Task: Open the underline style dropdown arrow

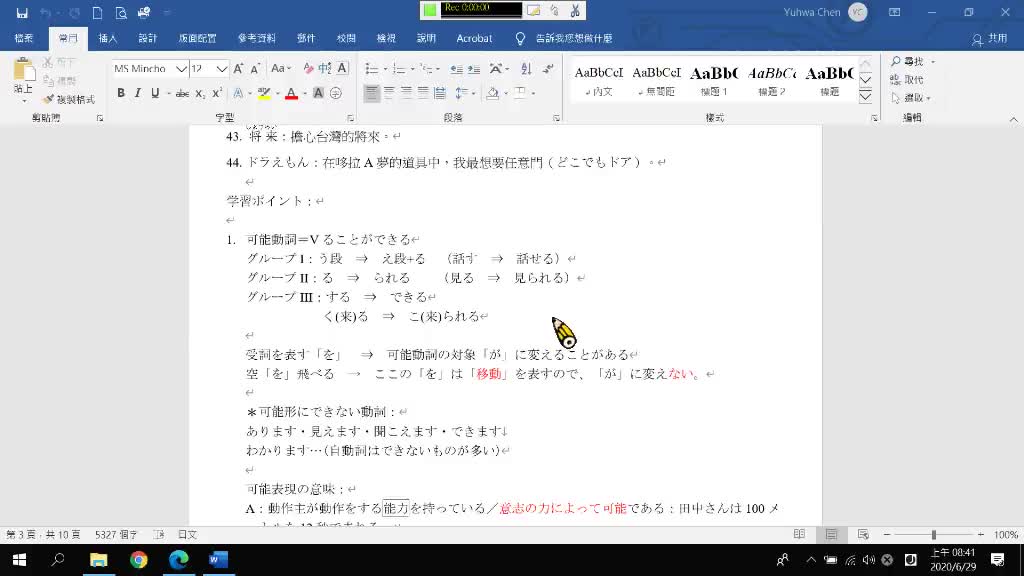Action: [x=168, y=93]
